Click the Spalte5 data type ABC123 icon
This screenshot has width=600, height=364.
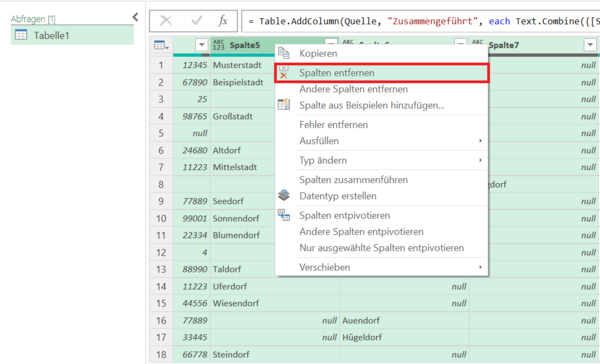coord(218,45)
